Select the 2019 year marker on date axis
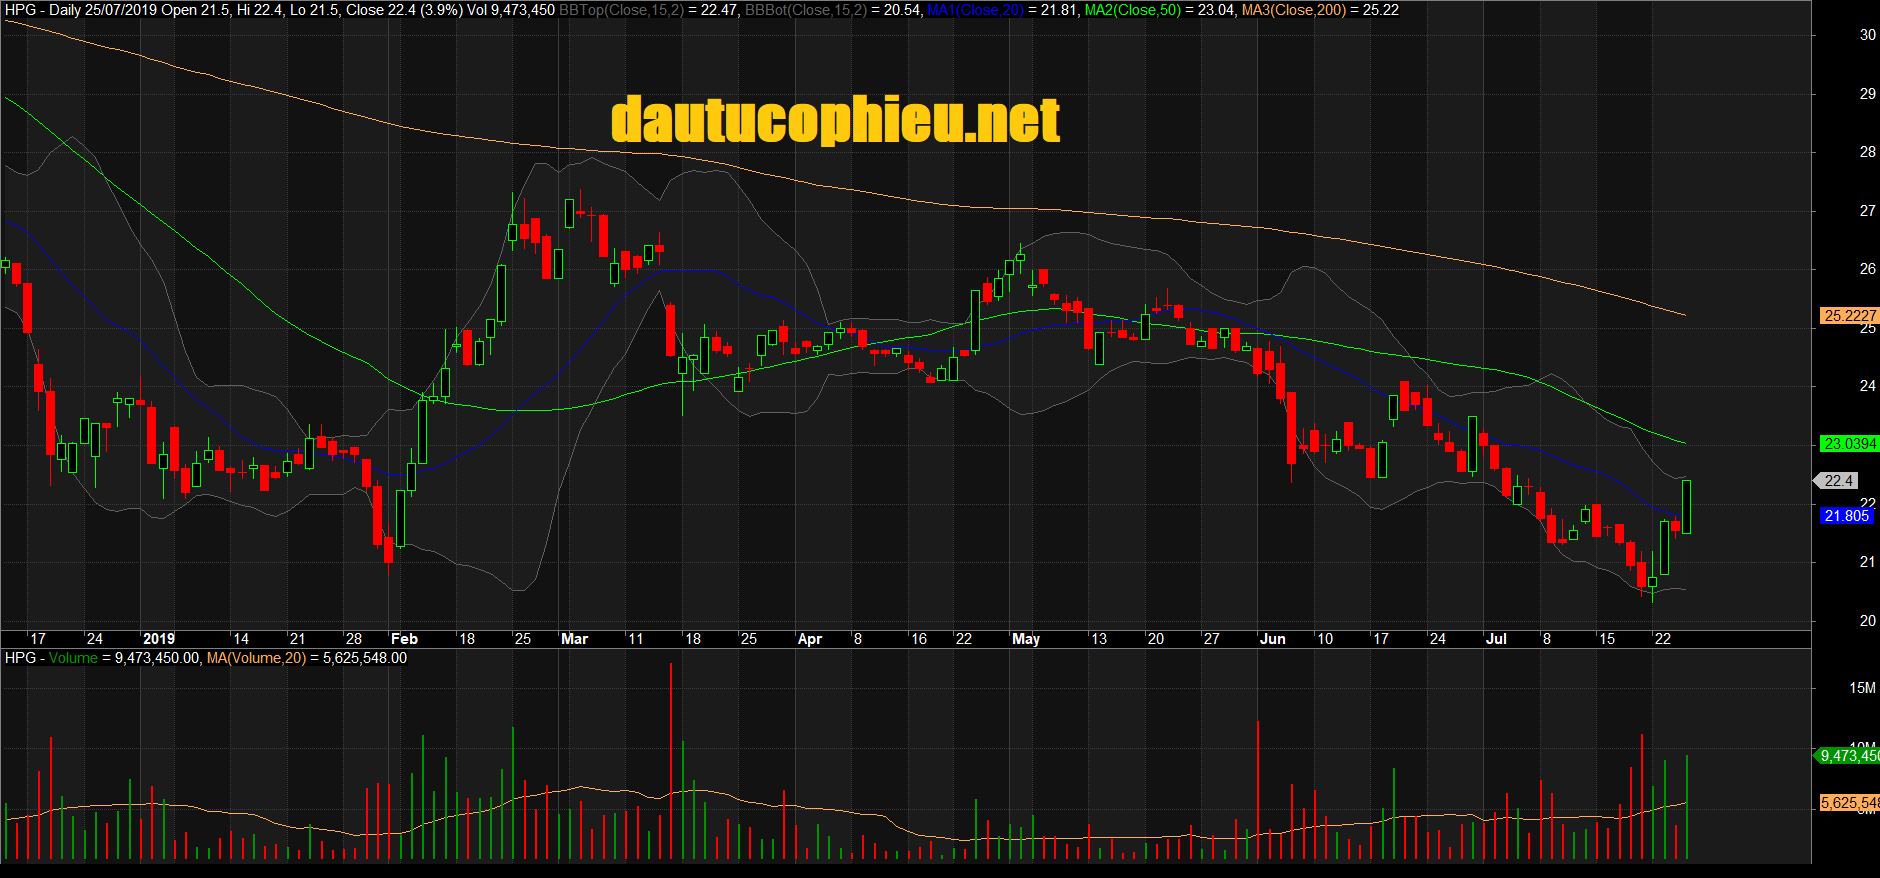 point(159,639)
